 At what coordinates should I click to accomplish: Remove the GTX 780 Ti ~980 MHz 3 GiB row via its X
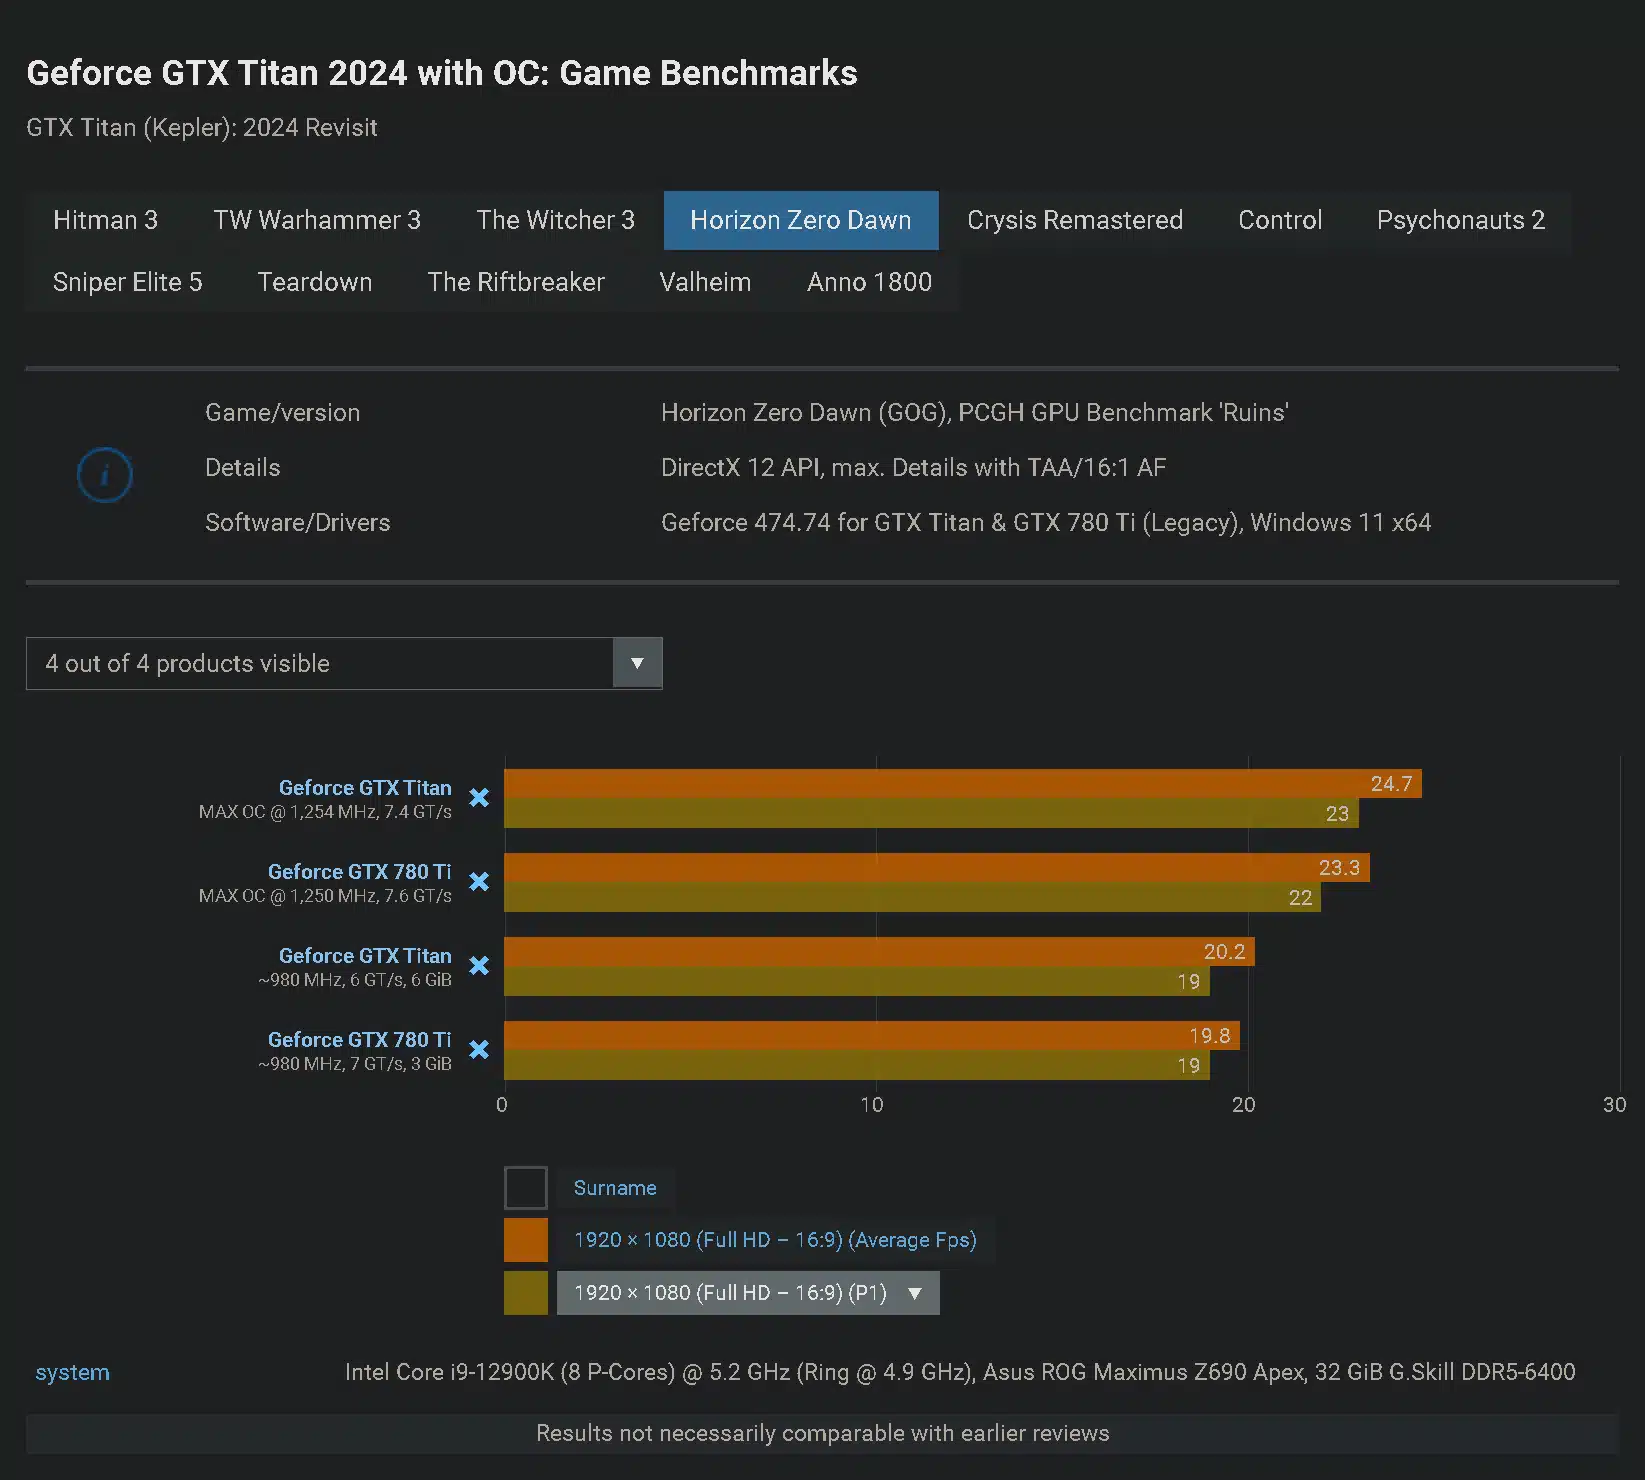tap(479, 1050)
